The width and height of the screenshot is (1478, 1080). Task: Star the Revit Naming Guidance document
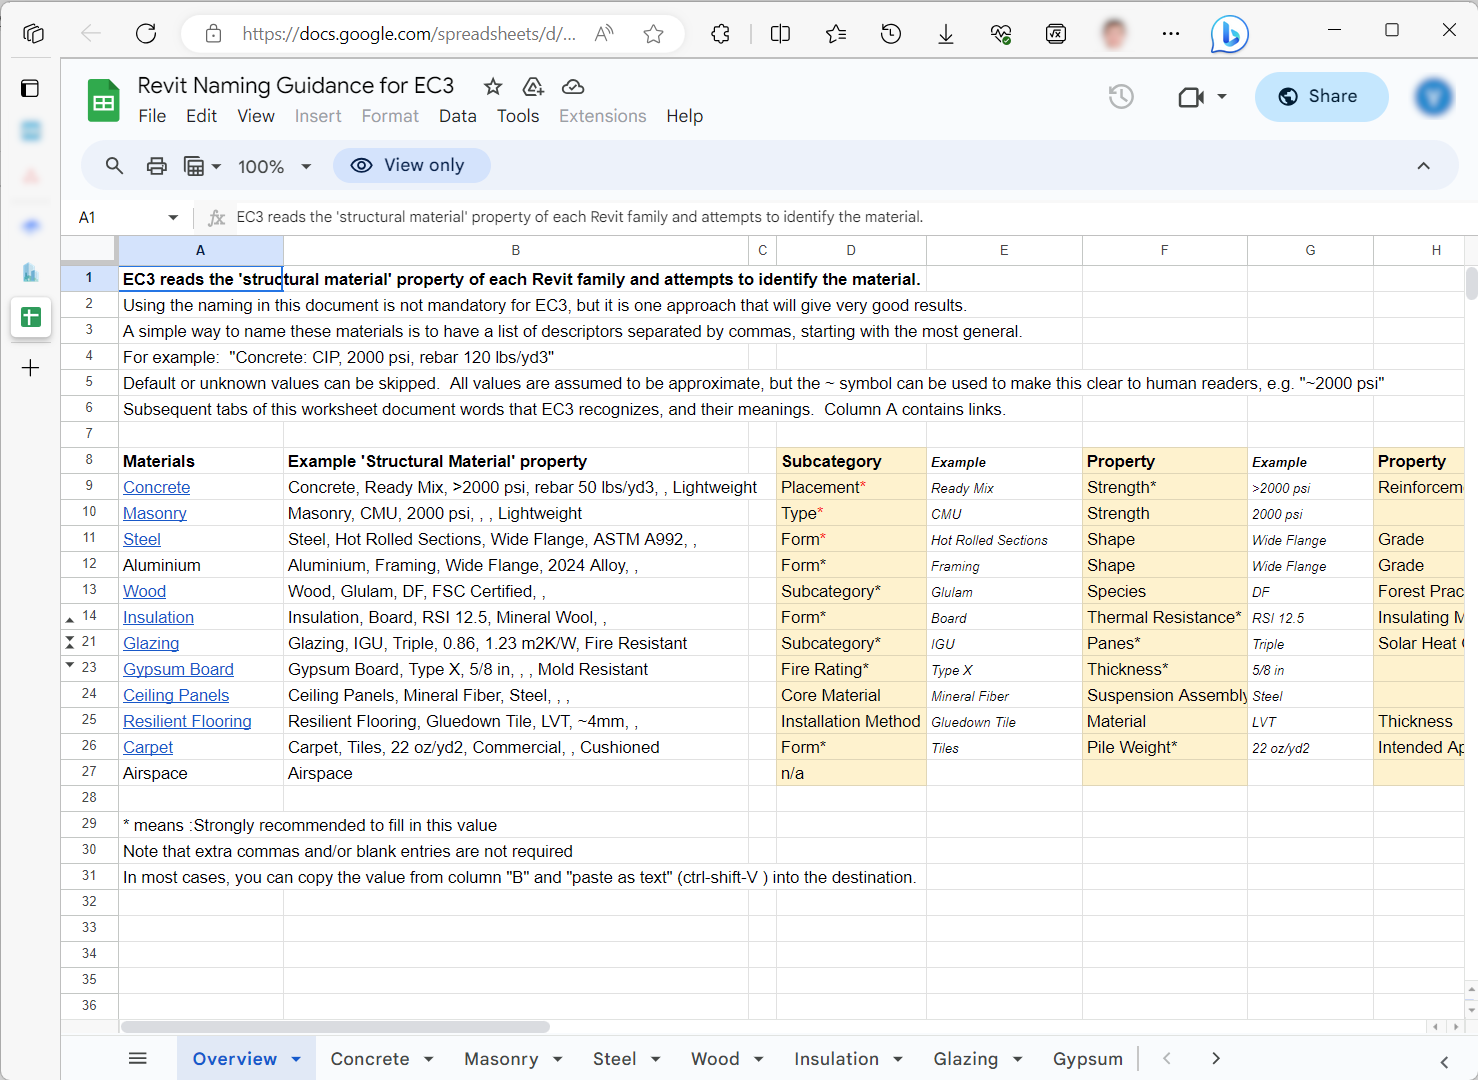(x=493, y=87)
